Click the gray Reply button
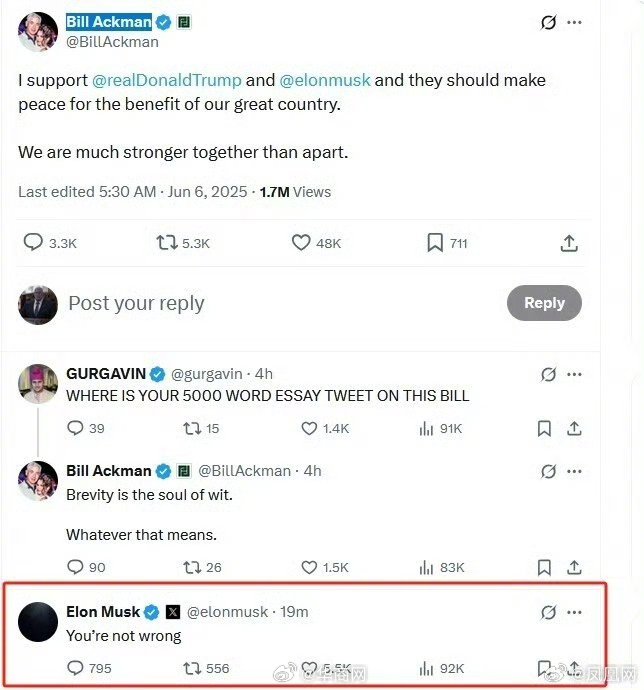 [544, 303]
